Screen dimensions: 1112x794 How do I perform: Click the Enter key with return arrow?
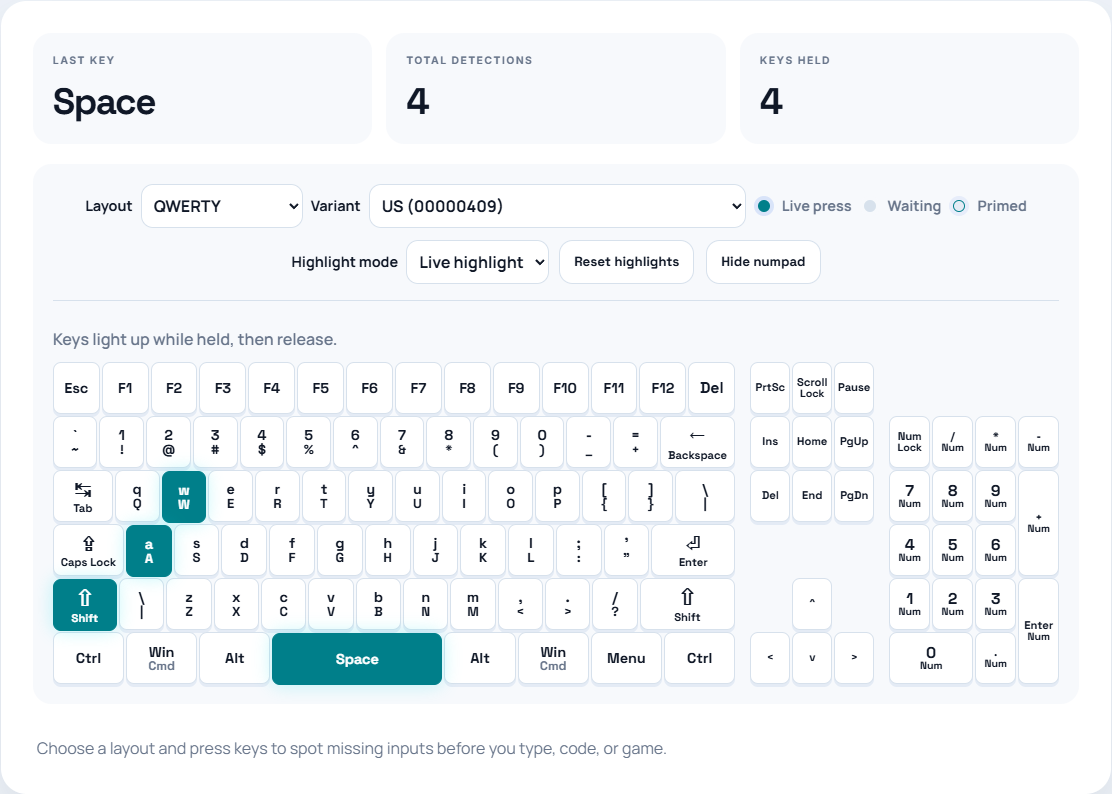pos(693,551)
